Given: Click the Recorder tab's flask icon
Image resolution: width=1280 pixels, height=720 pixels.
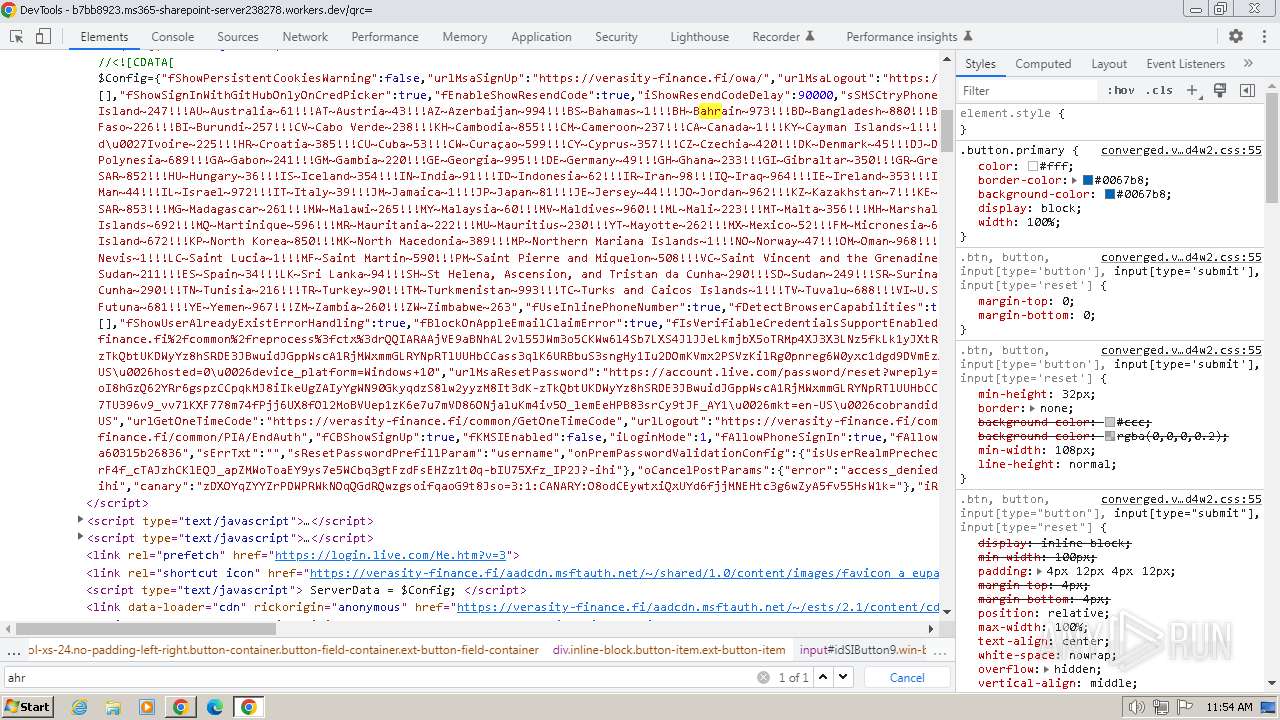Looking at the screenshot, I should tap(810, 36).
